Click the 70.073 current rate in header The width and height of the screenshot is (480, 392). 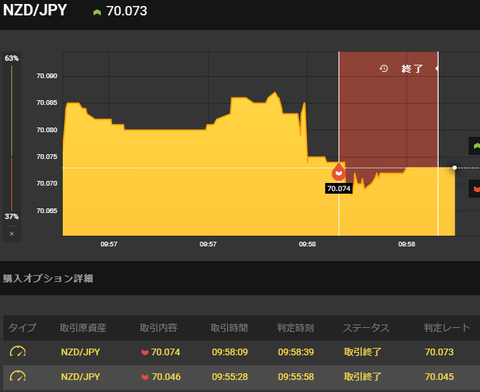(127, 11)
